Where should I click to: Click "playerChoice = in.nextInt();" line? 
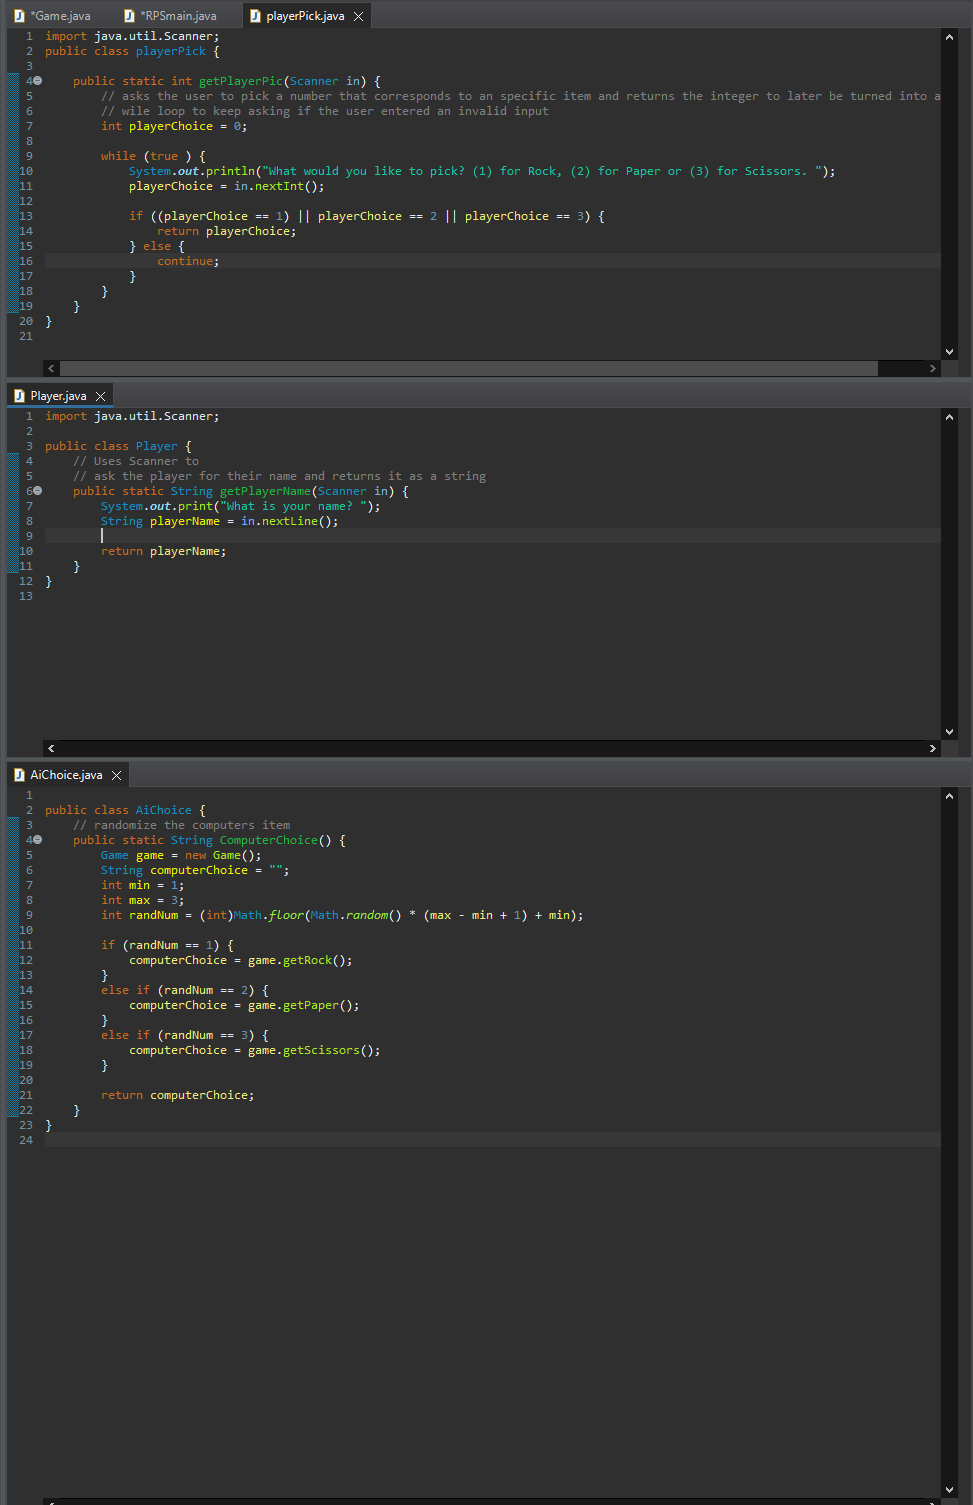[227, 186]
